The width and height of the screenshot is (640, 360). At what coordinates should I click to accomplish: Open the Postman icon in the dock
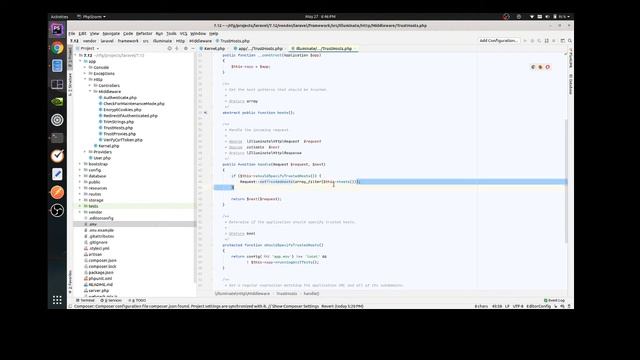(57, 192)
